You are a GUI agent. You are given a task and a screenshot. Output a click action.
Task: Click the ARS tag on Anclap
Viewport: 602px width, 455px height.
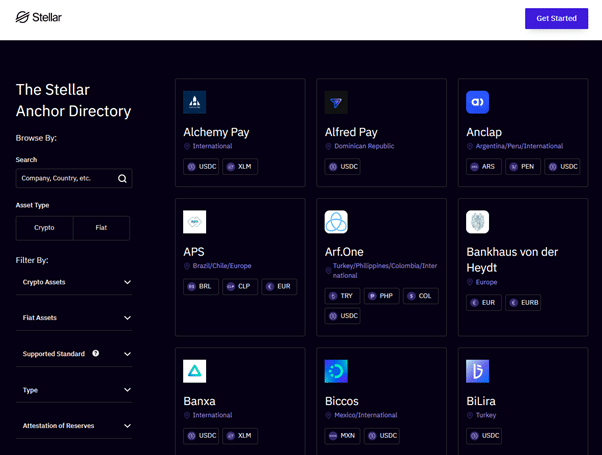coord(484,167)
